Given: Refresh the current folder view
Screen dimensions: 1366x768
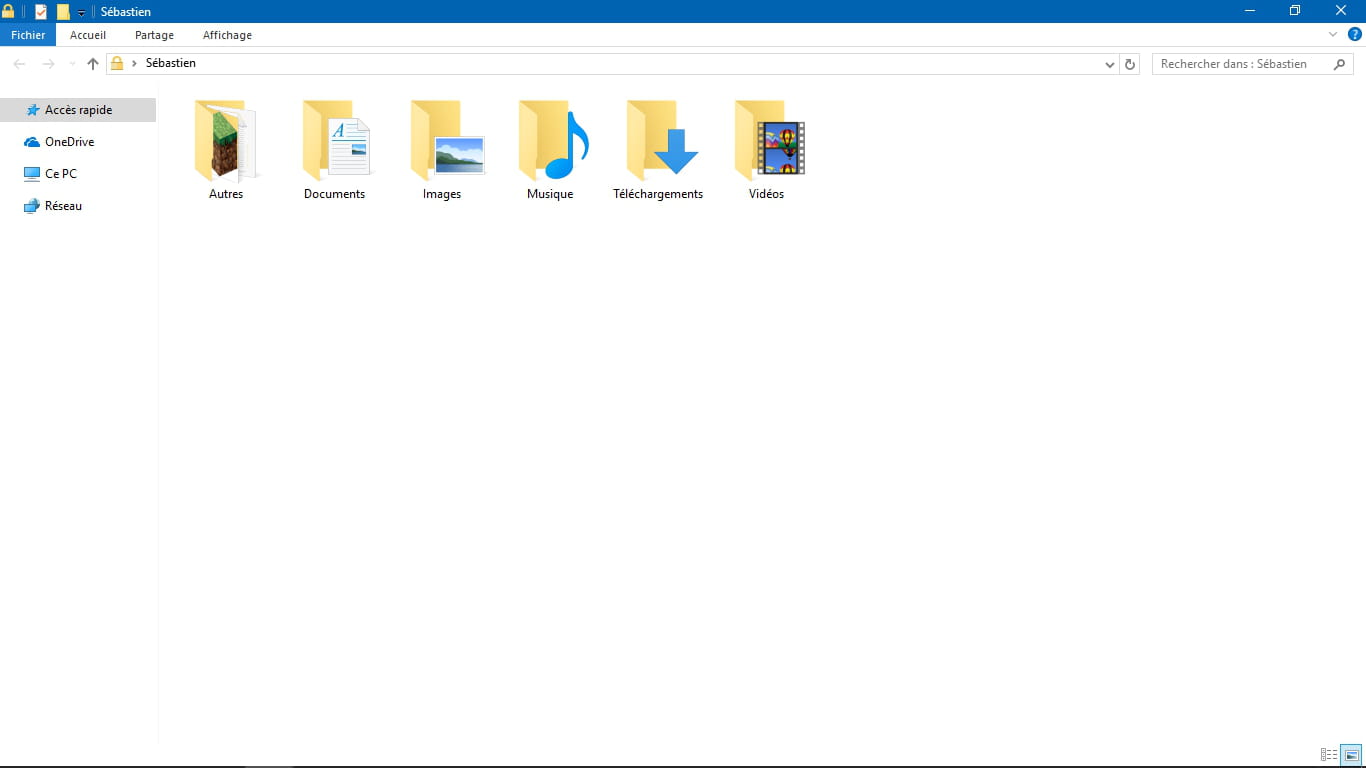Looking at the screenshot, I should coord(1130,64).
